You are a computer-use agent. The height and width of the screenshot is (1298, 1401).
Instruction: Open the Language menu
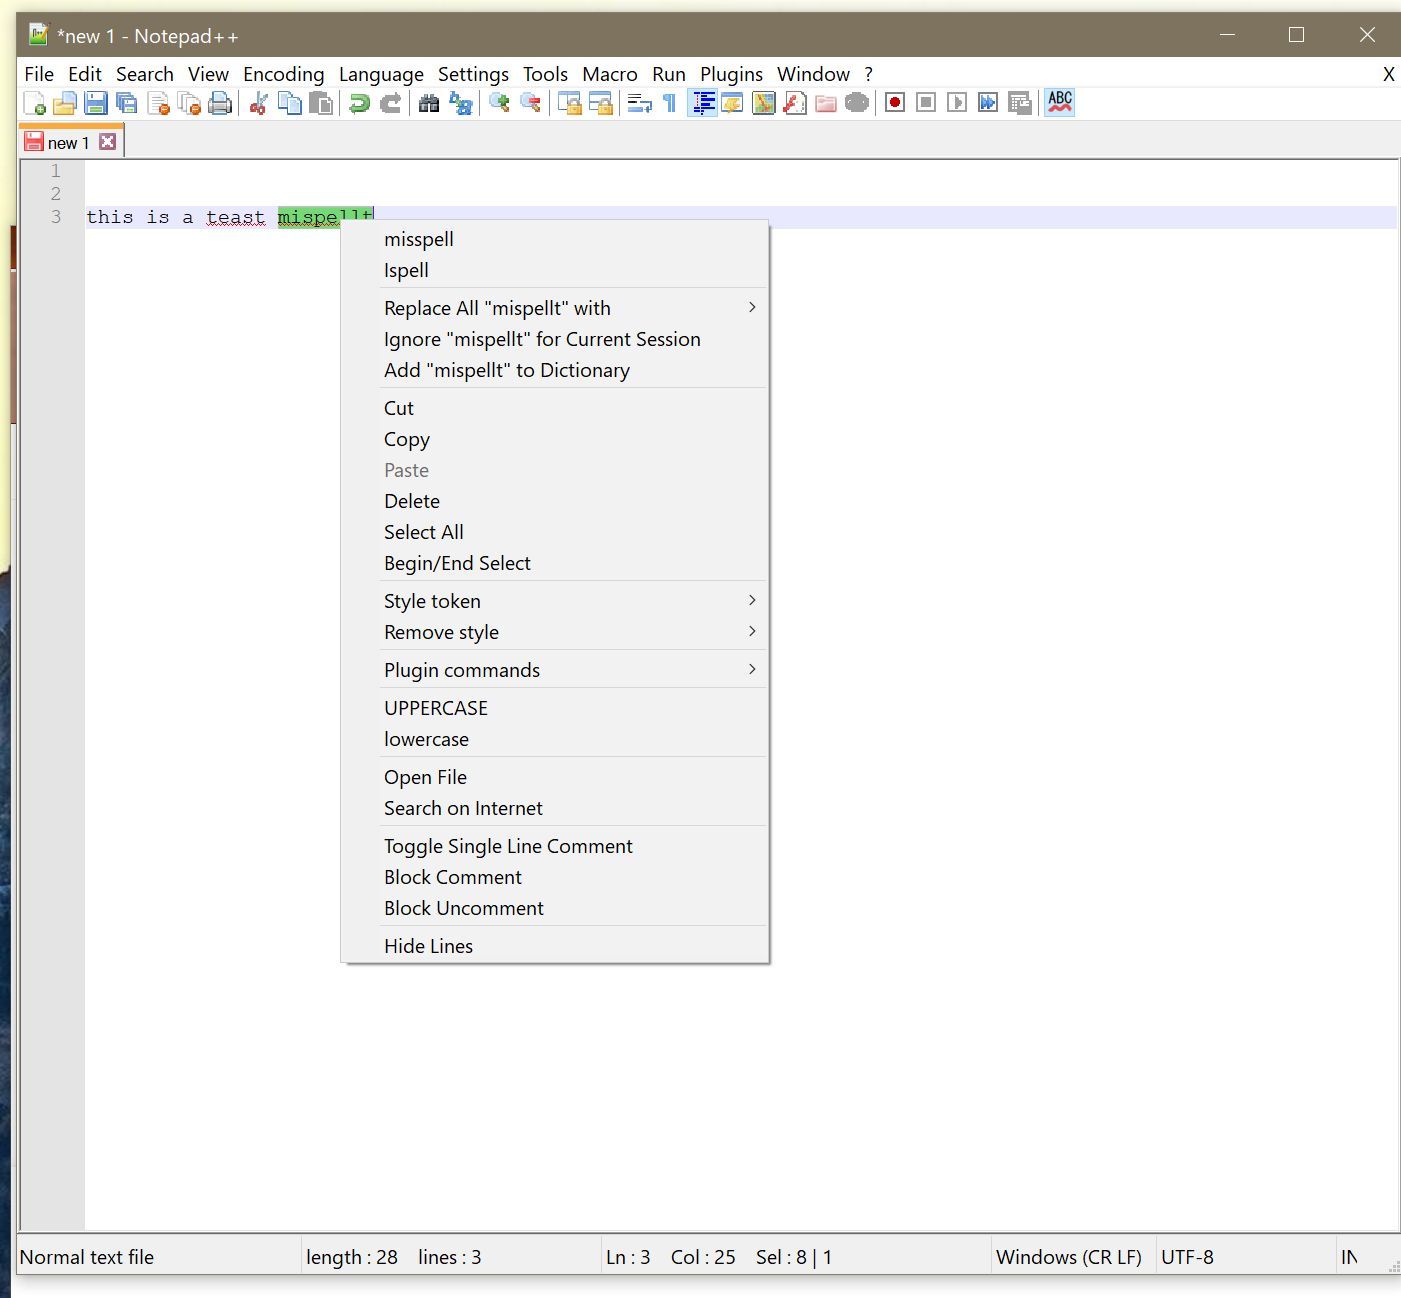(381, 74)
